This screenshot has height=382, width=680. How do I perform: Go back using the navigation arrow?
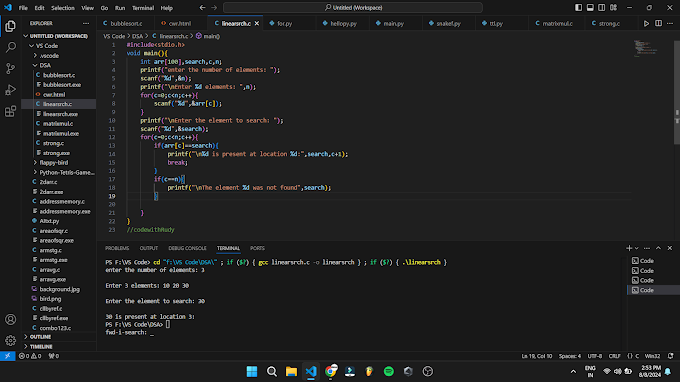click(x=203, y=8)
